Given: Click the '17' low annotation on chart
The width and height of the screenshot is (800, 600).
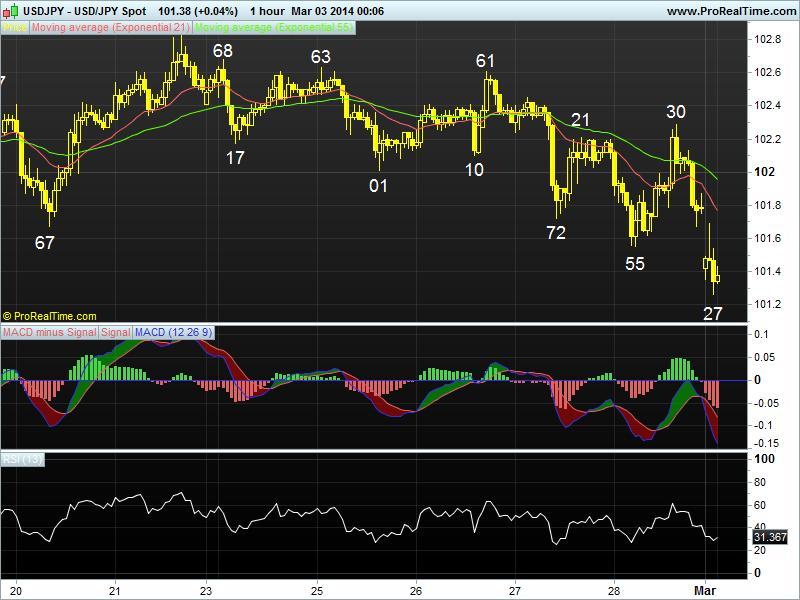Looking at the screenshot, I should point(235,158).
